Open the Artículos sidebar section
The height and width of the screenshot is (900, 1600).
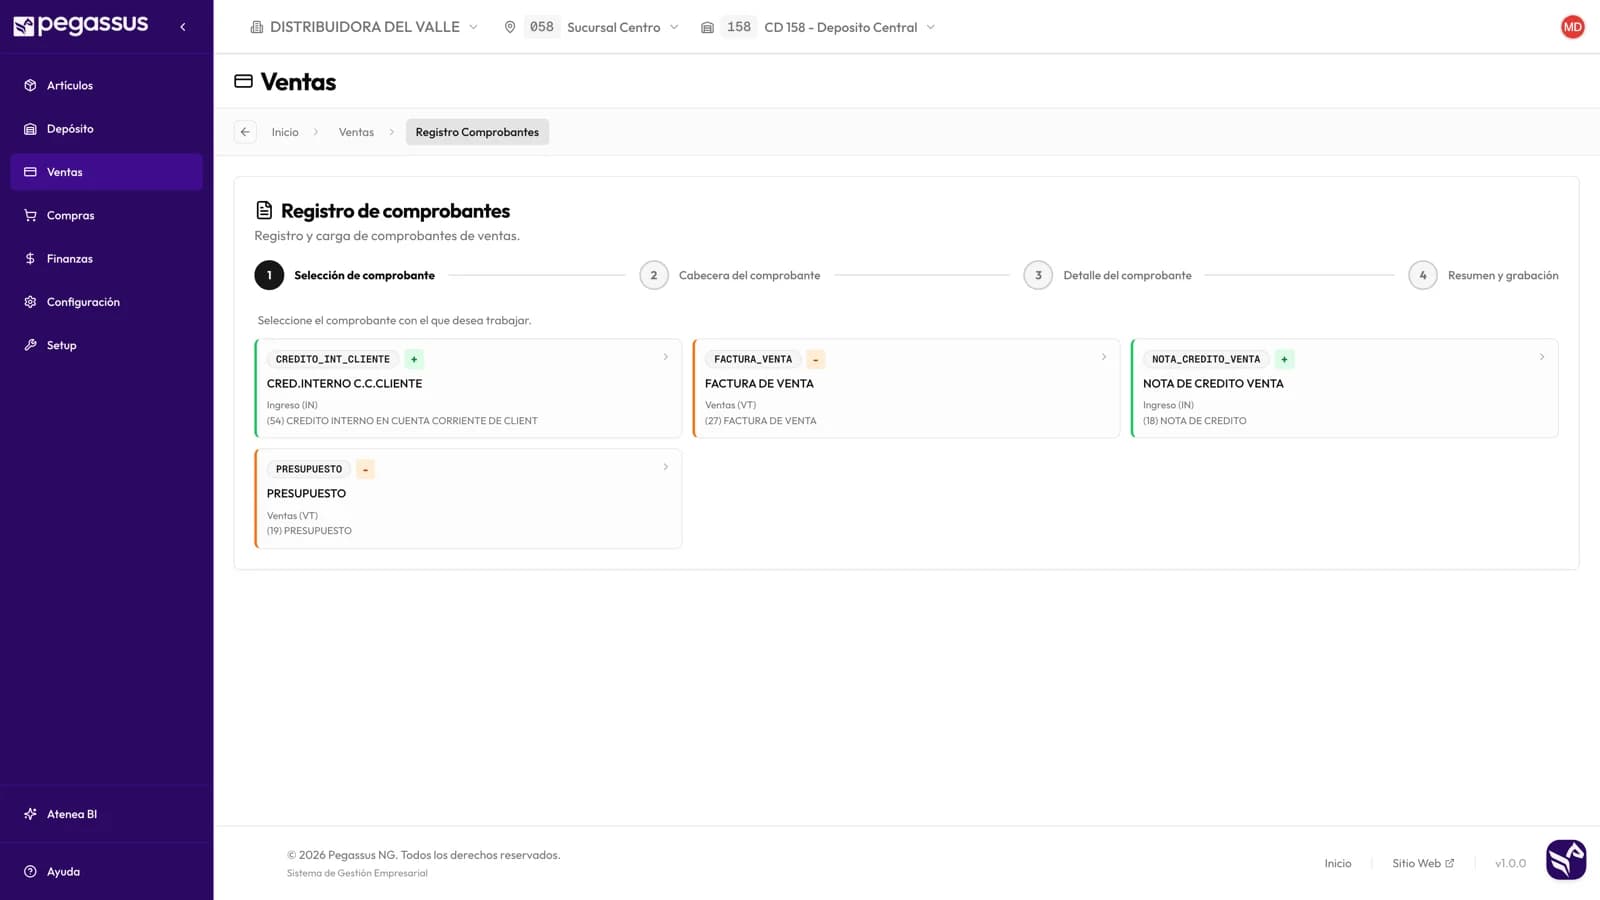(x=106, y=85)
